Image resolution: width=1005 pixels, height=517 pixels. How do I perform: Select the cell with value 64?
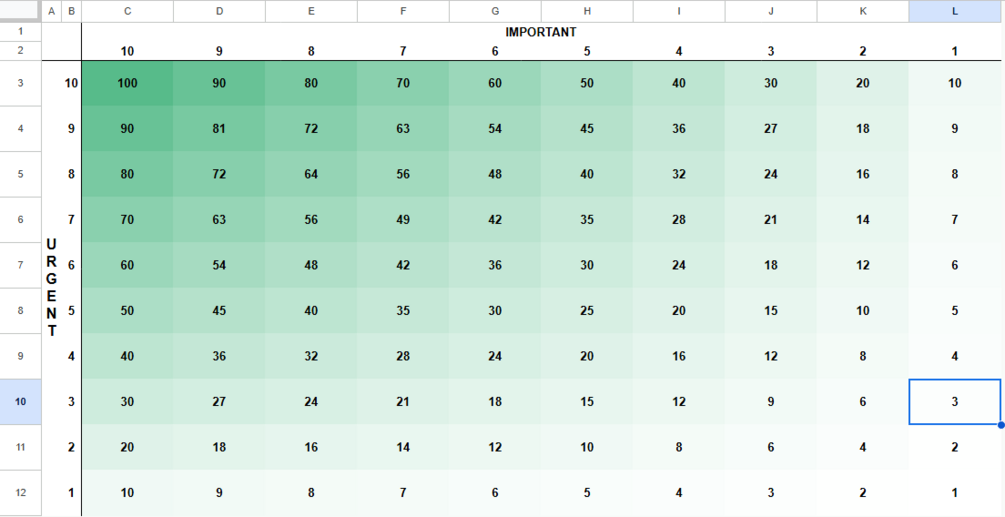(311, 174)
